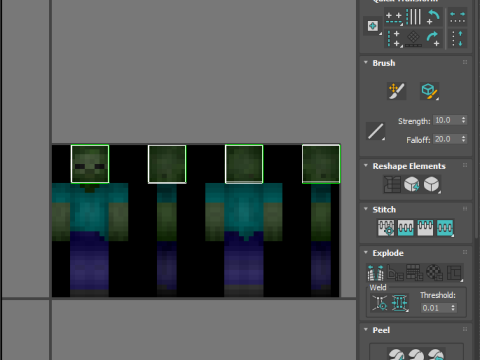The image size is (480, 360).
Task: Select the second head UV square from left
Action: [167, 164]
